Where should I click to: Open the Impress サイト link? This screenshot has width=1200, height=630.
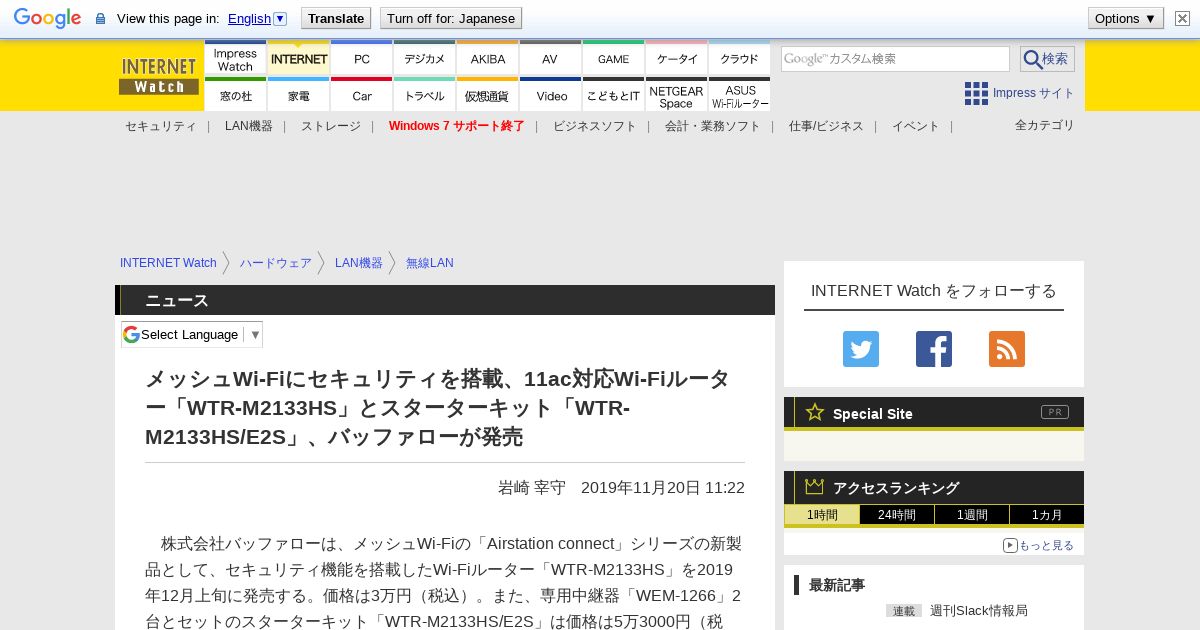pyautogui.click(x=1034, y=93)
